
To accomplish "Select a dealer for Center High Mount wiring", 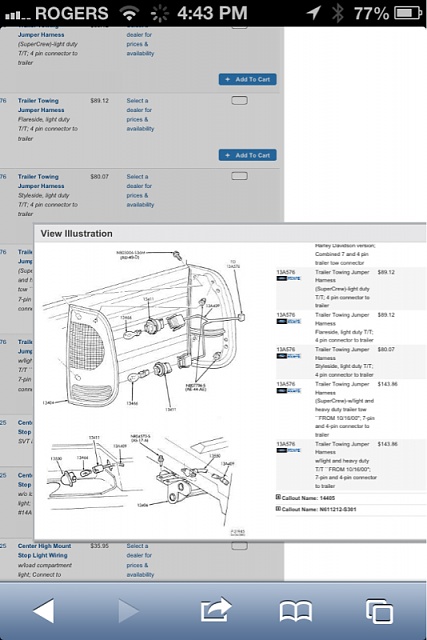I will (140, 560).
